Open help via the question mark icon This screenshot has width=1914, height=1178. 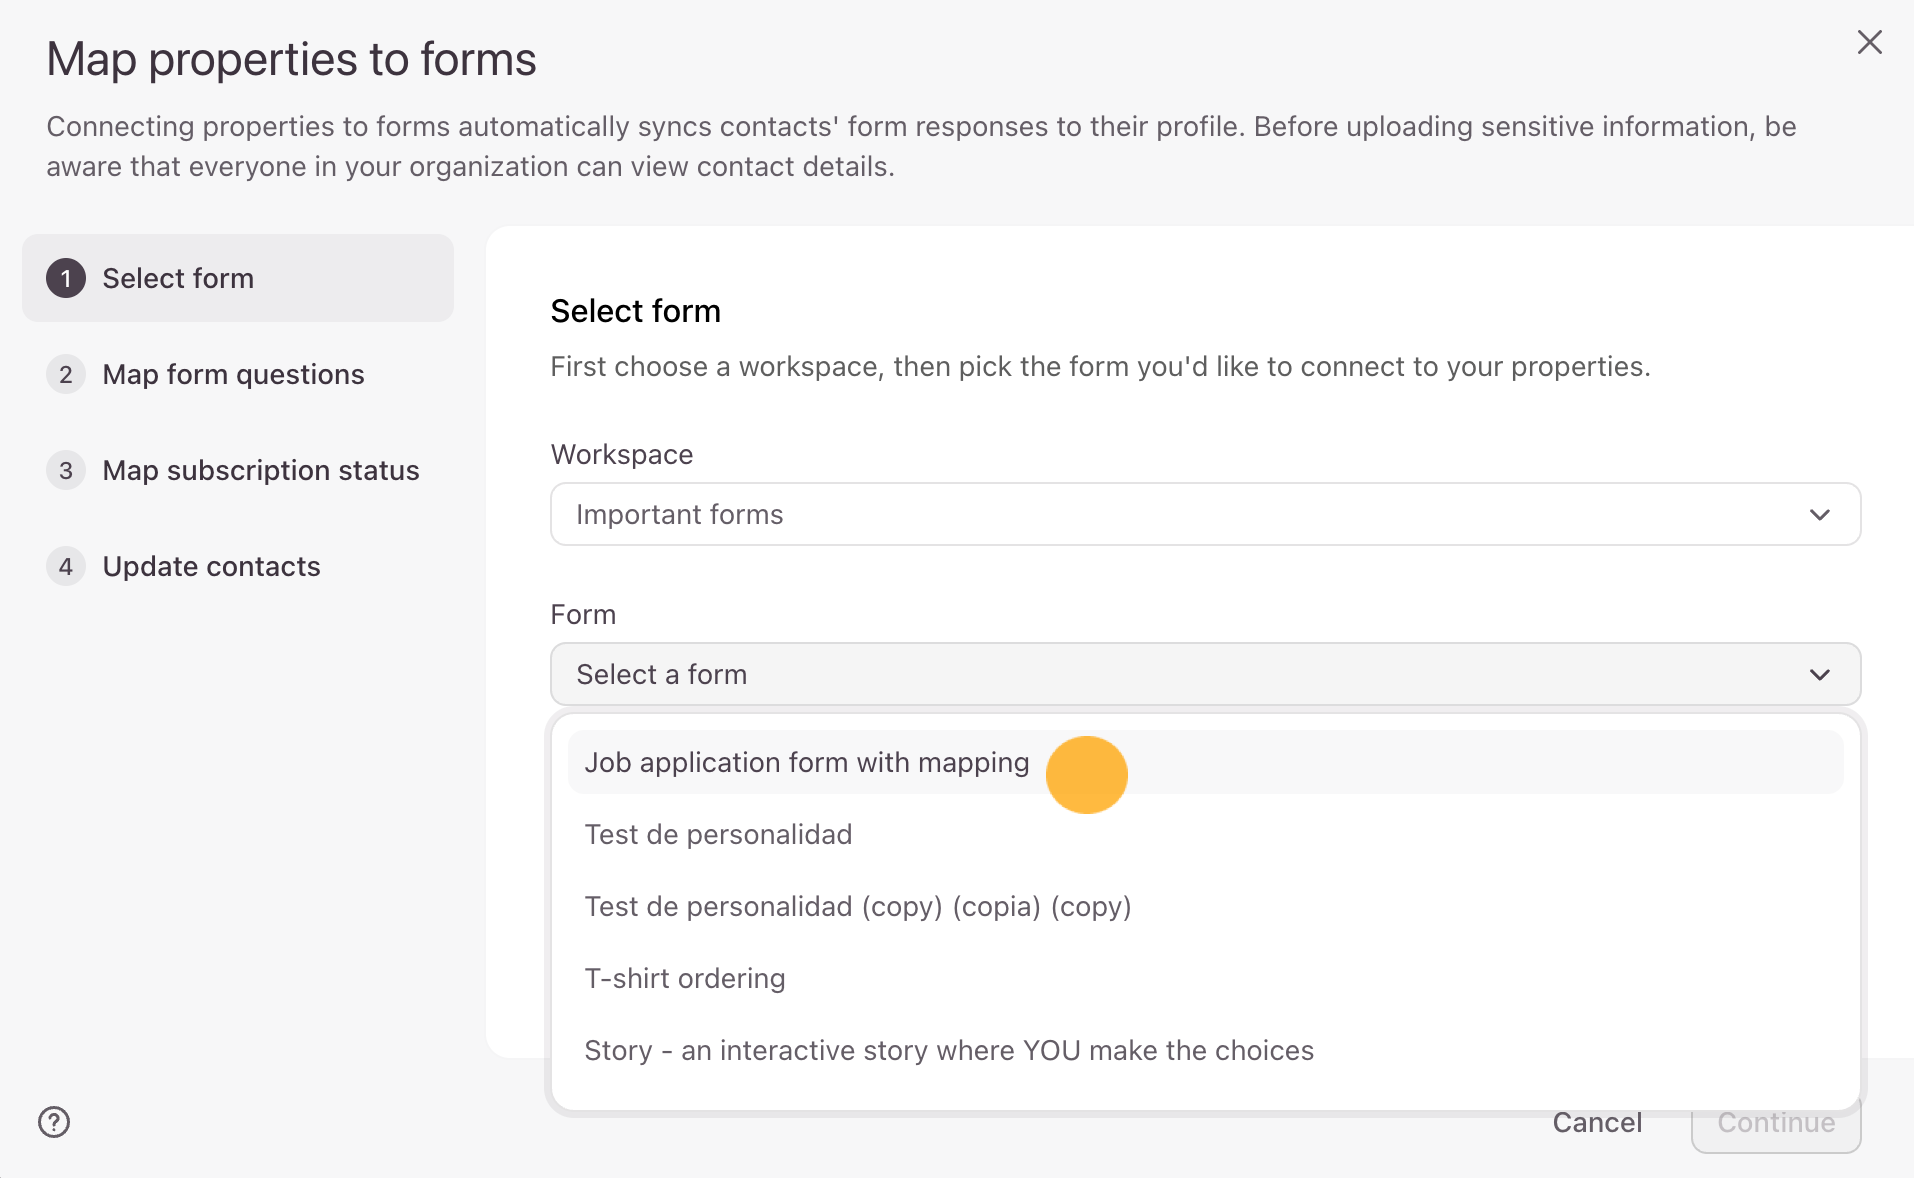point(54,1122)
